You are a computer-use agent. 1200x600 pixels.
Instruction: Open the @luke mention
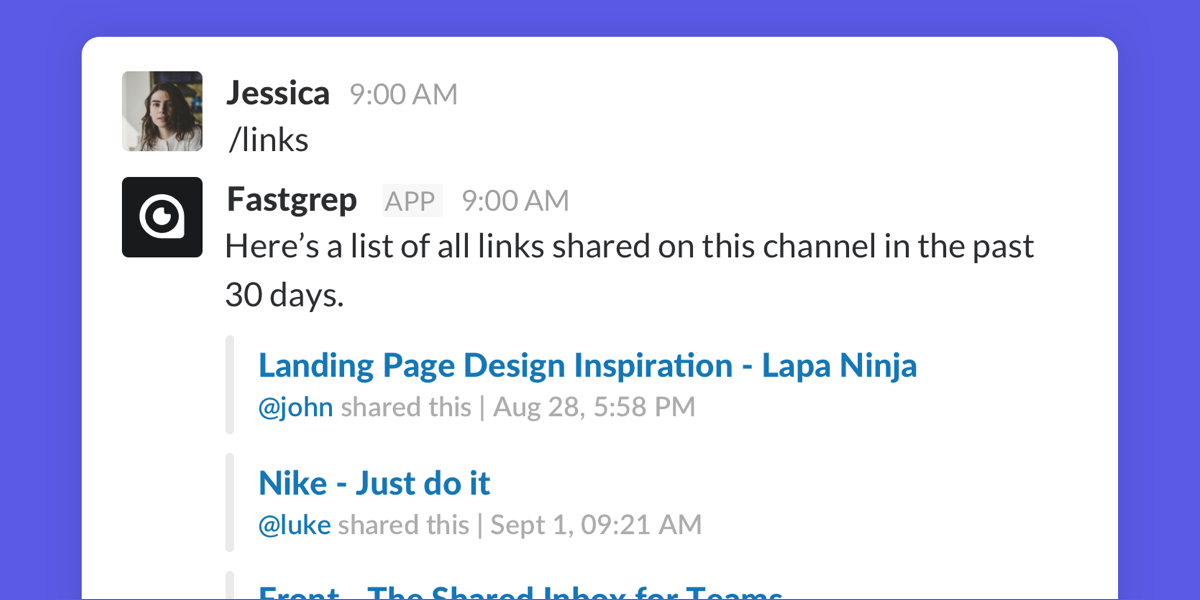tap(294, 525)
